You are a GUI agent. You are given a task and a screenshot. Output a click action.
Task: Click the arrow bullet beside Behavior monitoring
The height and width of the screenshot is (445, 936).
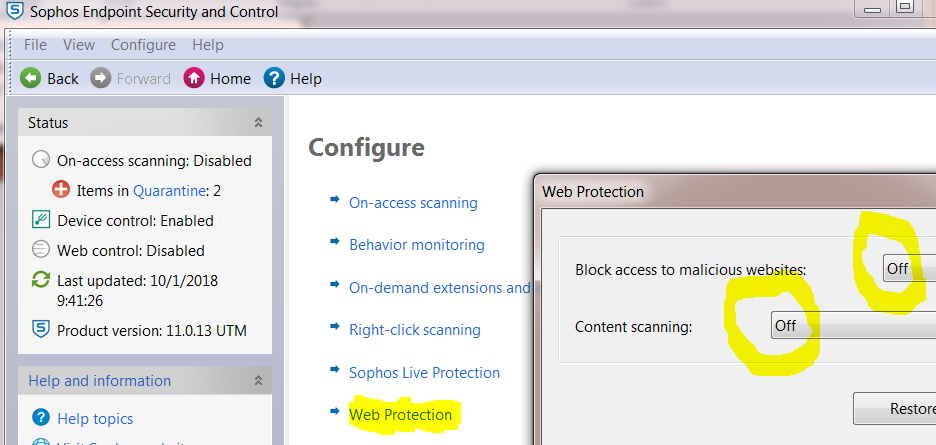[x=334, y=241]
